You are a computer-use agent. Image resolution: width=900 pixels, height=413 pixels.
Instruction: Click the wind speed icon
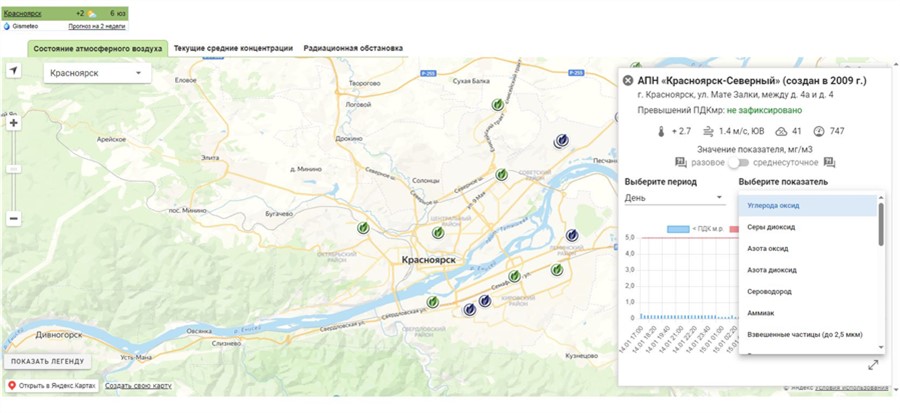tap(708, 131)
